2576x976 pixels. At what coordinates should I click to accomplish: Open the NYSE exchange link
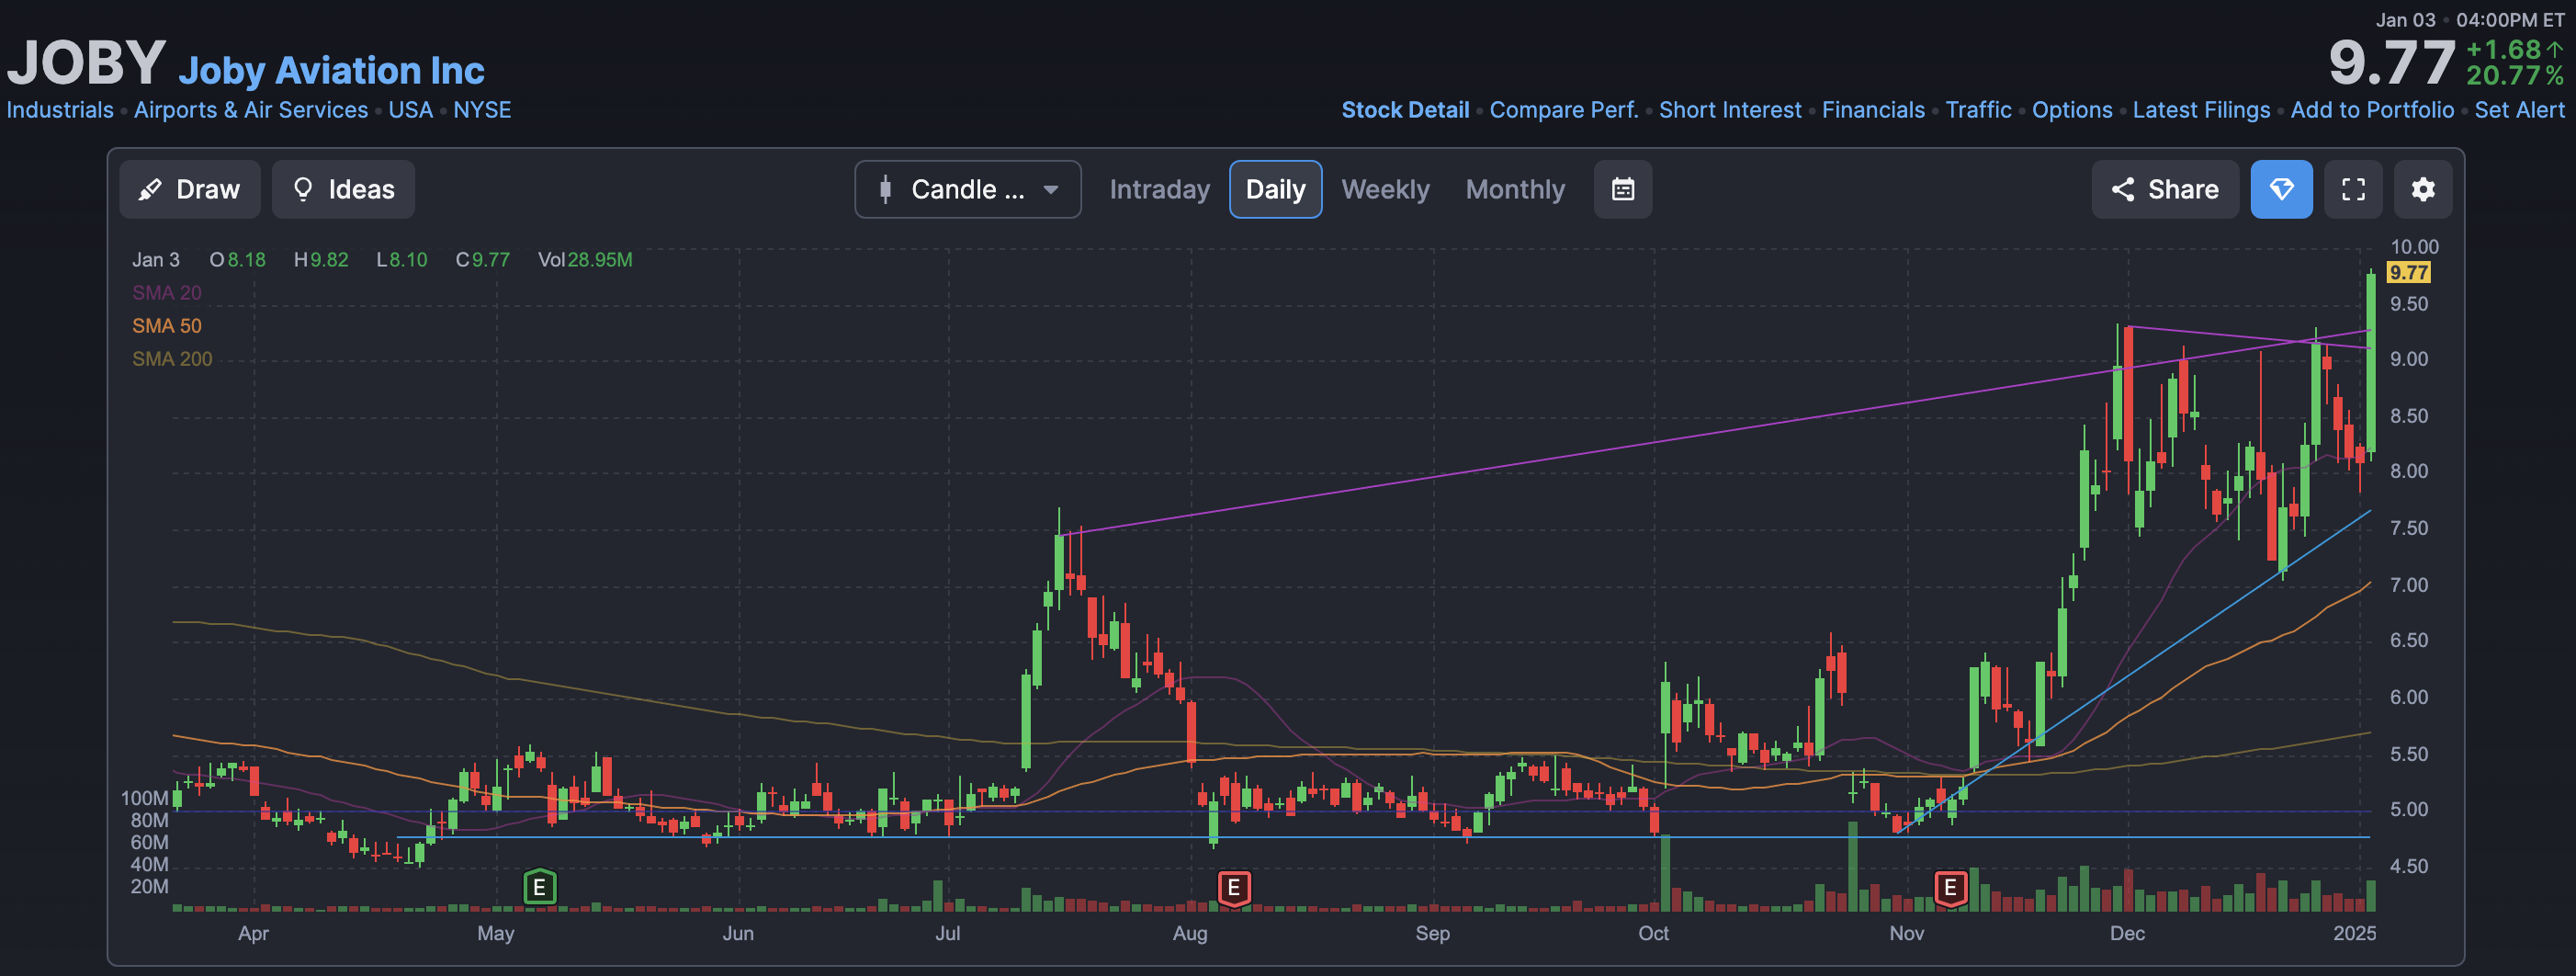482,110
